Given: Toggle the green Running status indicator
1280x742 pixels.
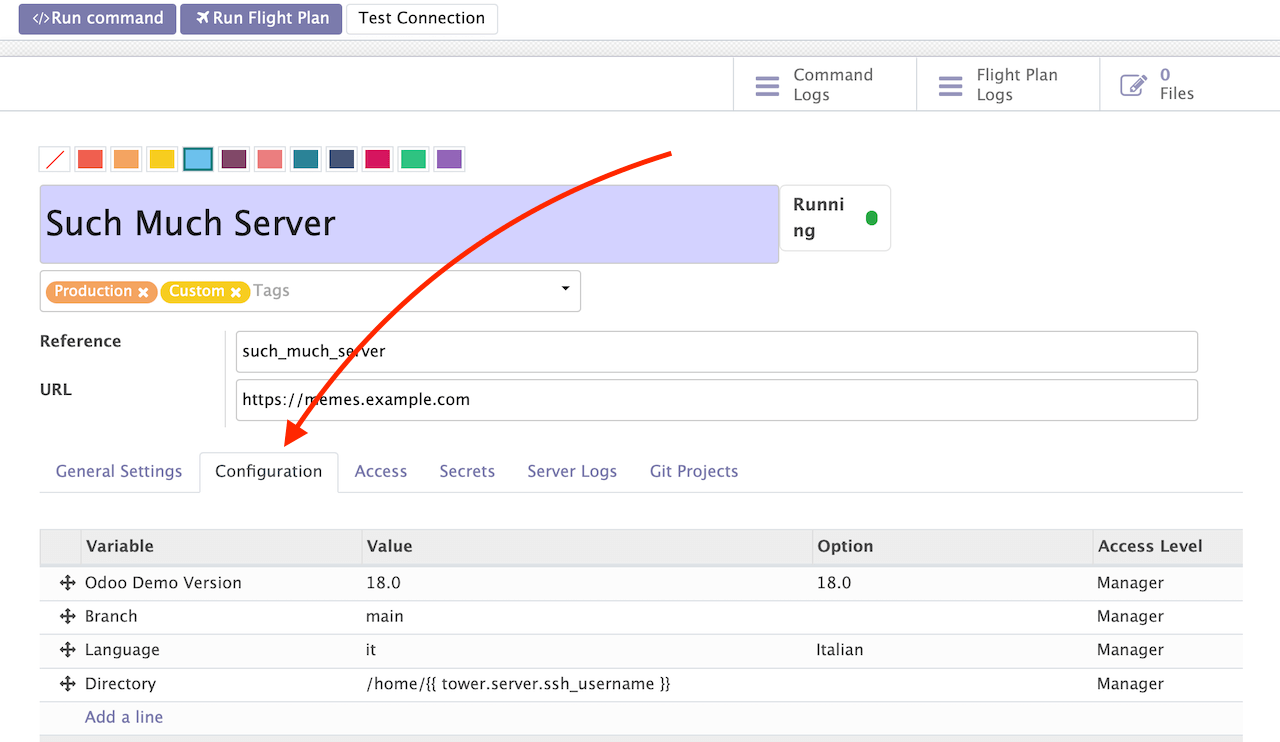Looking at the screenshot, I should pos(871,218).
